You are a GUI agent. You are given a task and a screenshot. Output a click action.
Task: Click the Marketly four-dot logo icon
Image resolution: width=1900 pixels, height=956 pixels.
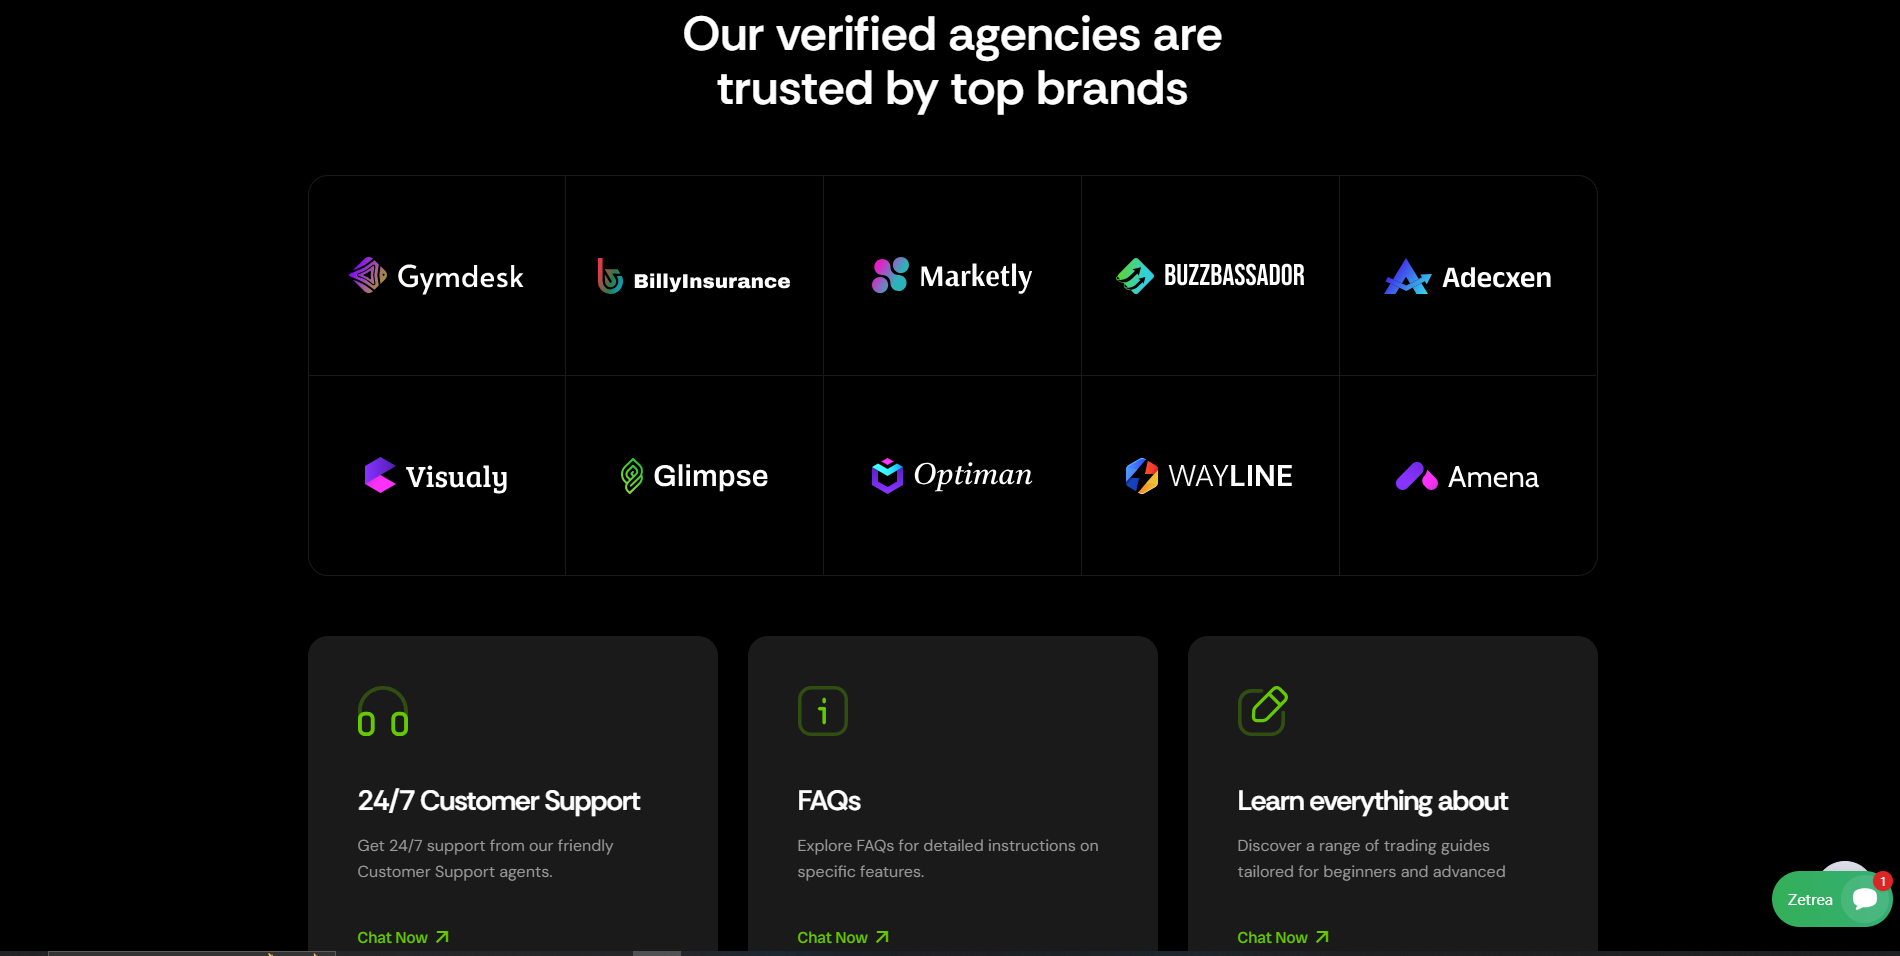890,275
